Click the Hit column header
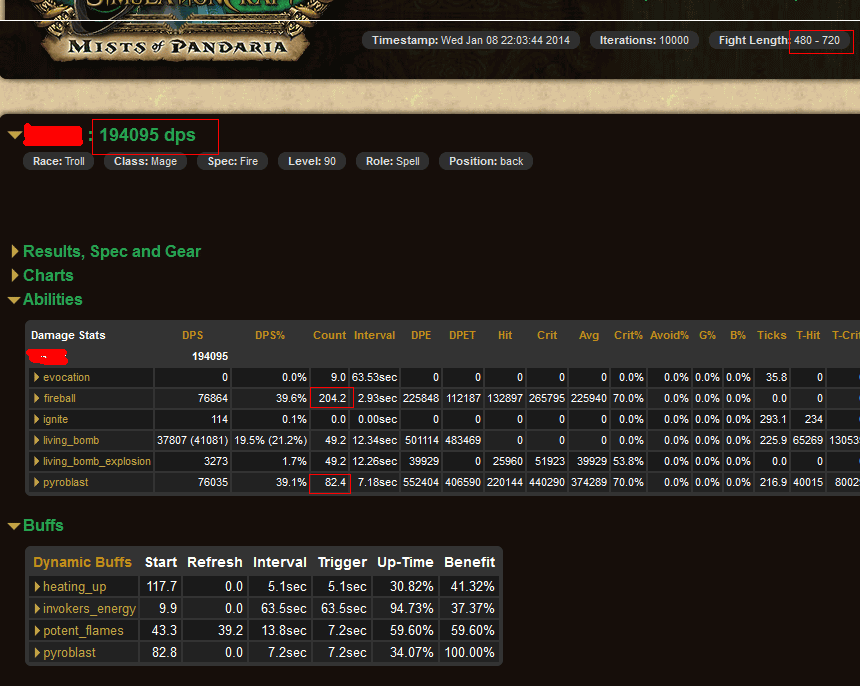The image size is (860, 688). 505,335
